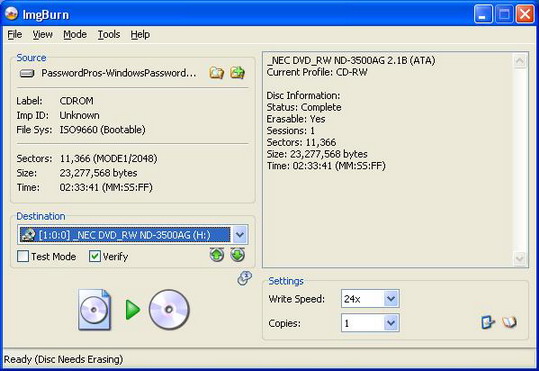Click the Current Profile: CD-RW line

pyautogui.click(x=317, y=72)
